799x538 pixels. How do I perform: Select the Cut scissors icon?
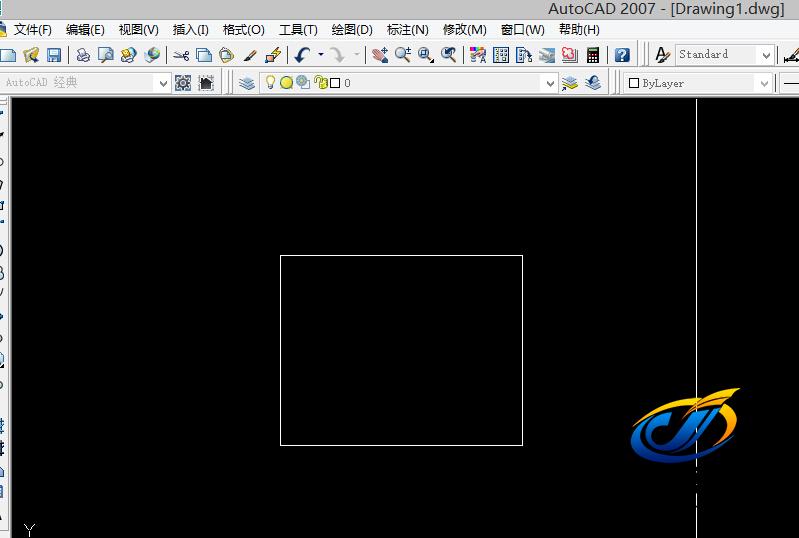tap(181, 55)
